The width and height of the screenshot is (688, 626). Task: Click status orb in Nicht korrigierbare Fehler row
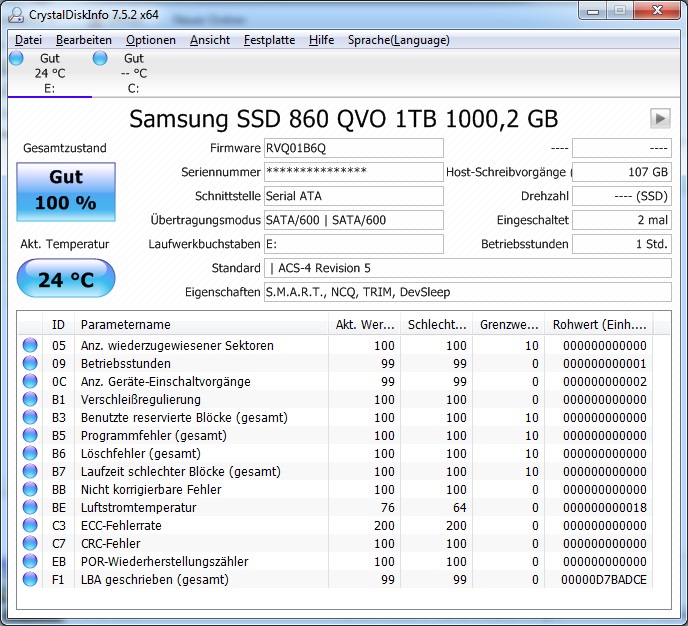30,489
